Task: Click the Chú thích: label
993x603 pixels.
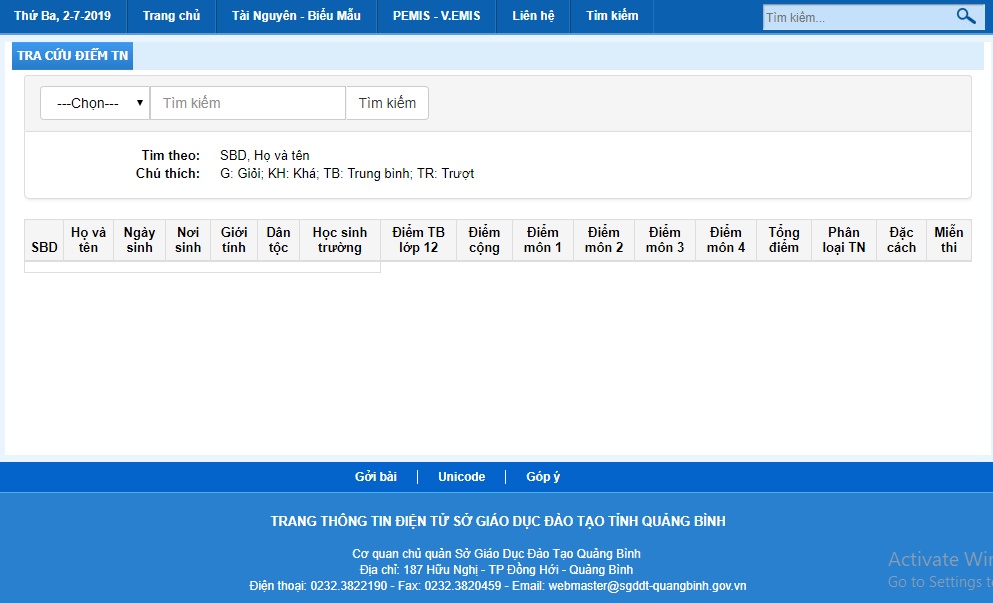Action: click(168, 174)
